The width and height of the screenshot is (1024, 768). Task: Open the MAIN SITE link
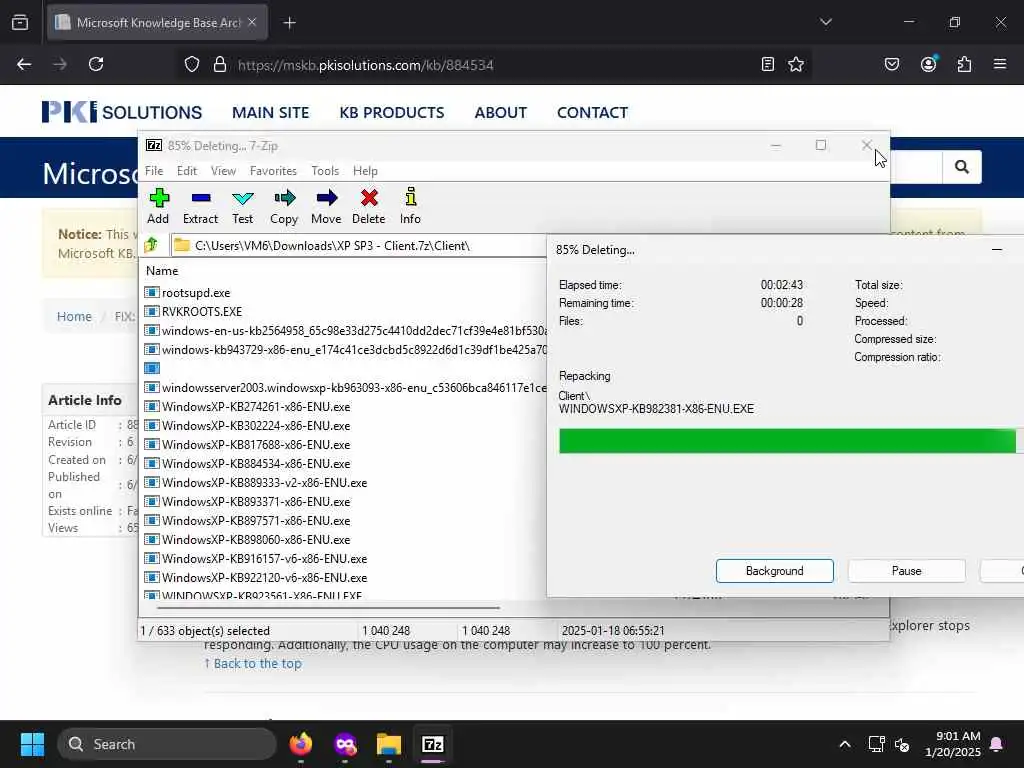[270, 112]
